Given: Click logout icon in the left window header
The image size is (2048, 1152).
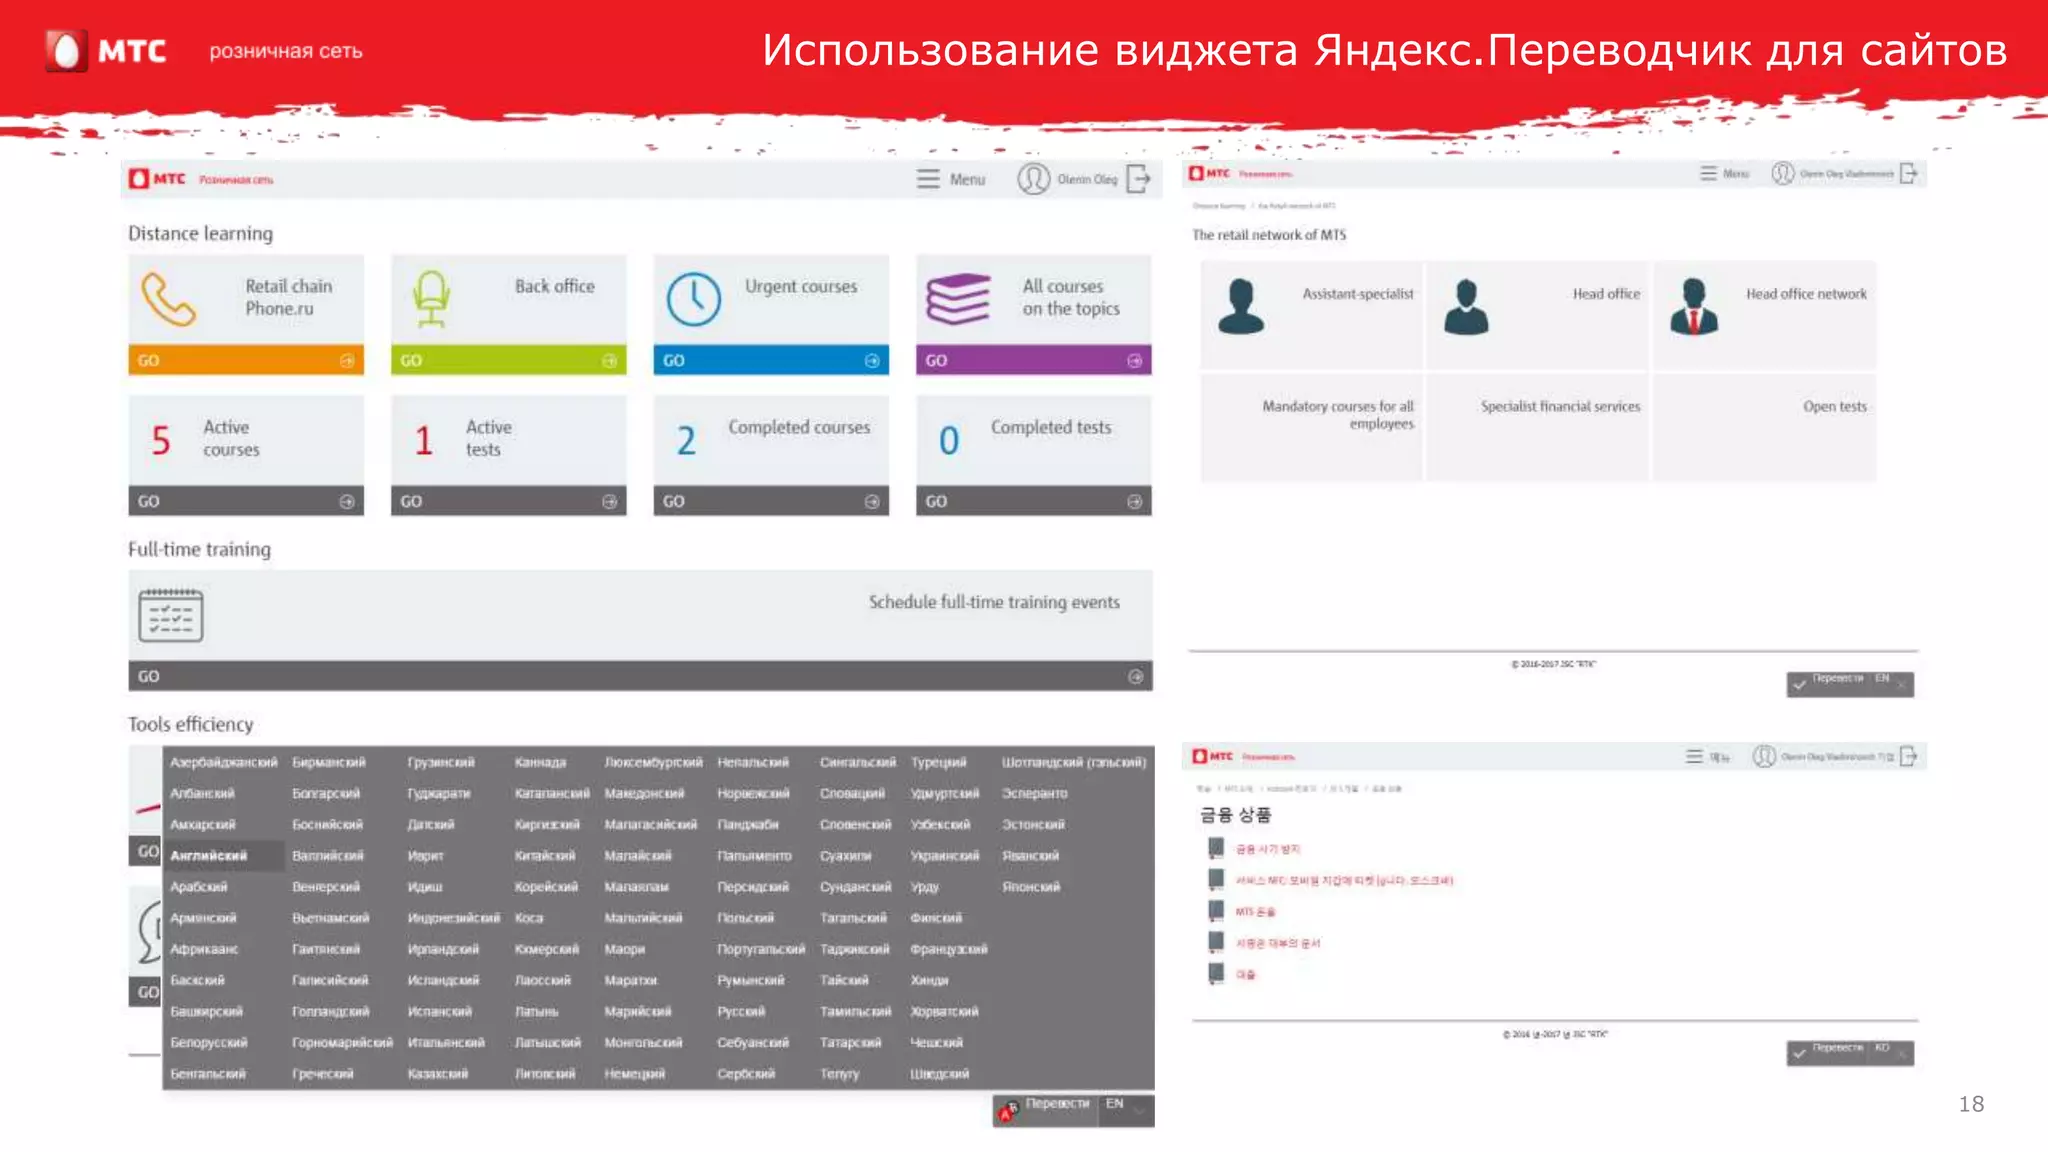Looking at the screenshot, I should click(1138, 179).
